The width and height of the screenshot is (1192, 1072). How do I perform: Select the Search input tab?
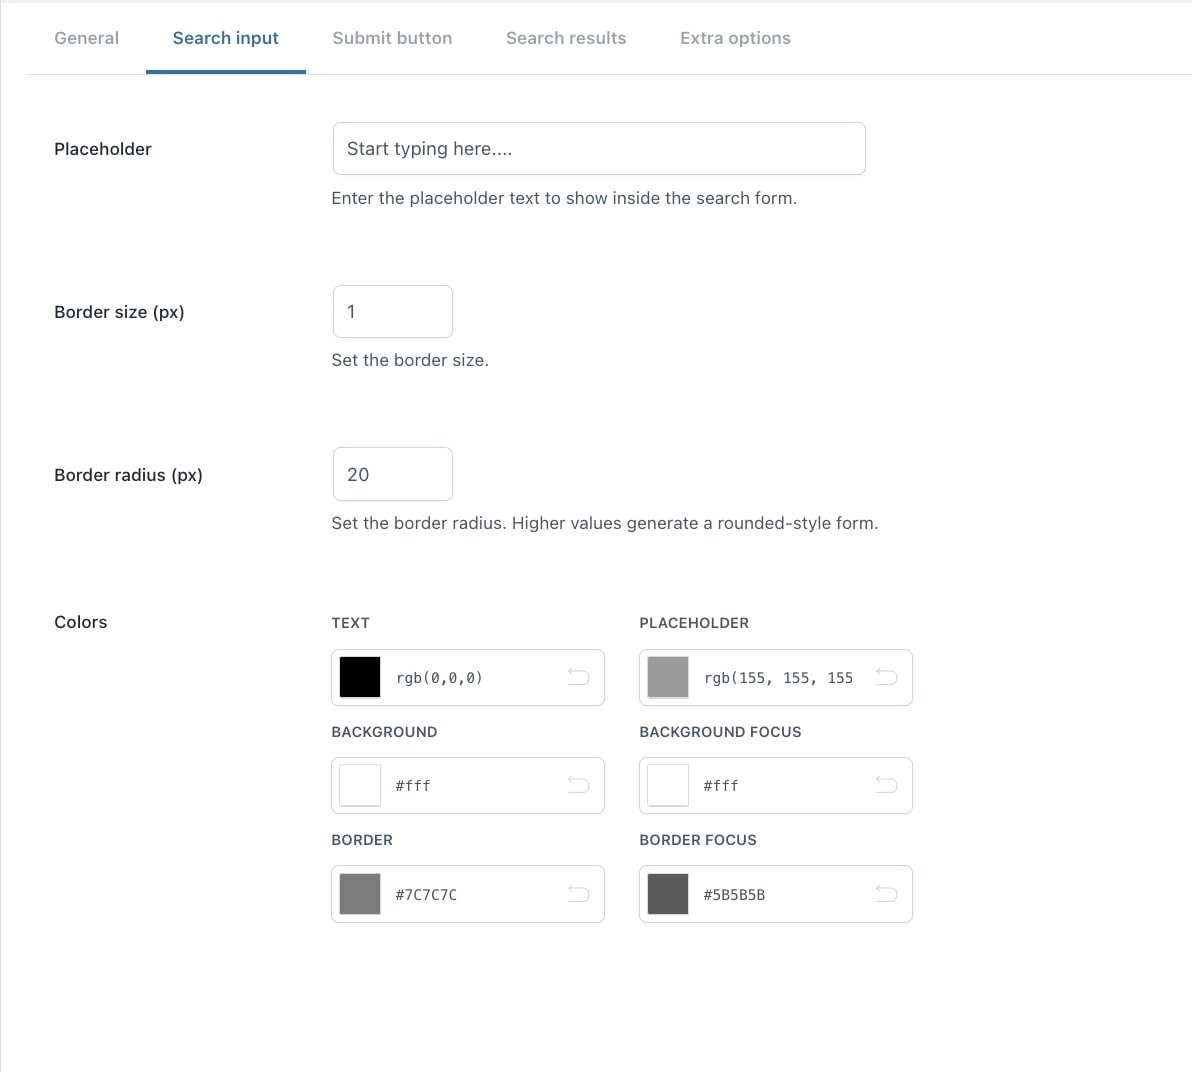pos(226,38)
